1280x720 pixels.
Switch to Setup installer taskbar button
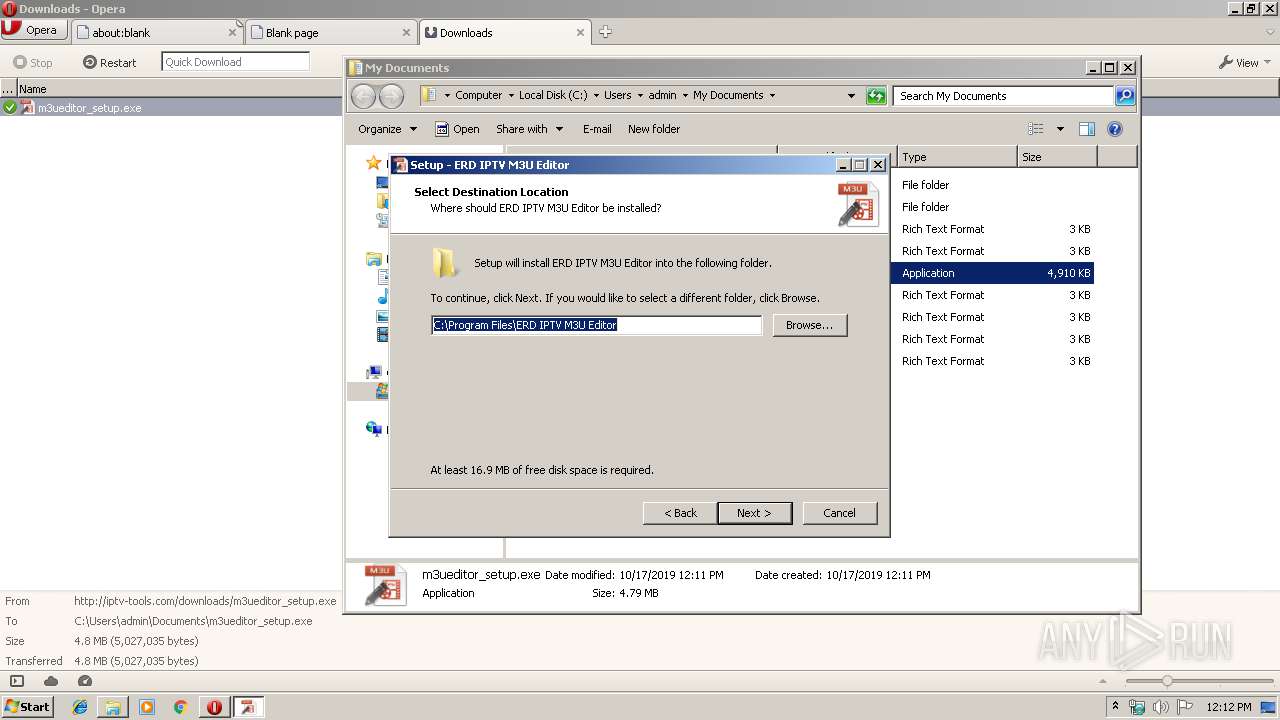click(x=248, y=707)
